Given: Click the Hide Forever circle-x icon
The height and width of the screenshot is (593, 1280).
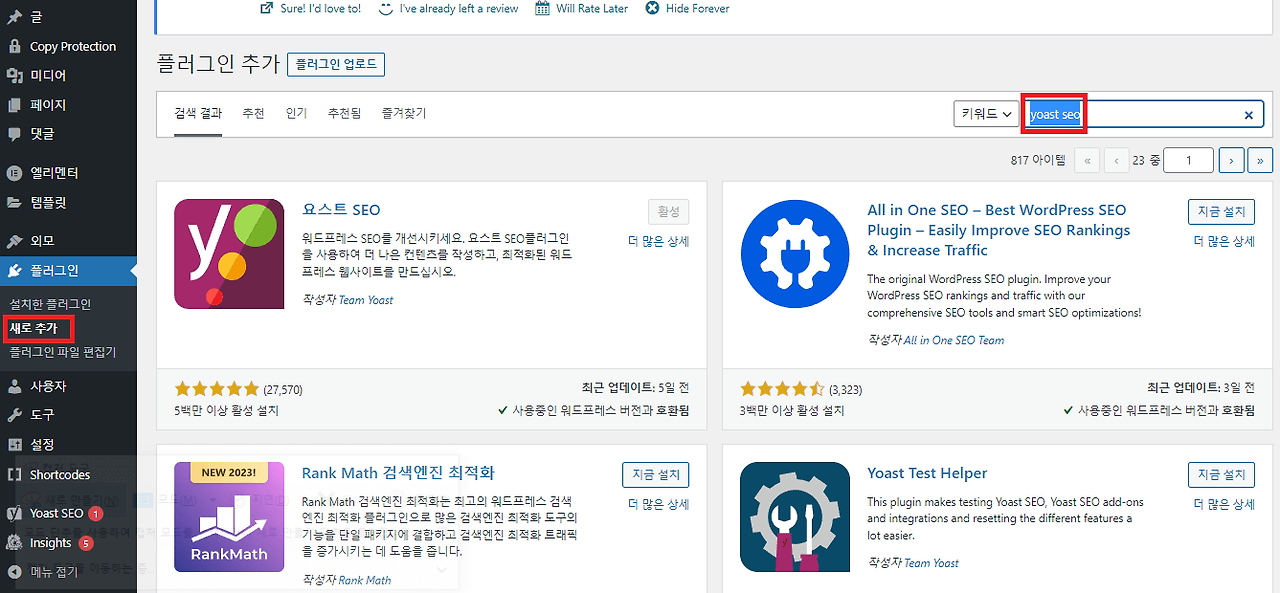Looking at the screenshot, I should (x=652, y=8).
